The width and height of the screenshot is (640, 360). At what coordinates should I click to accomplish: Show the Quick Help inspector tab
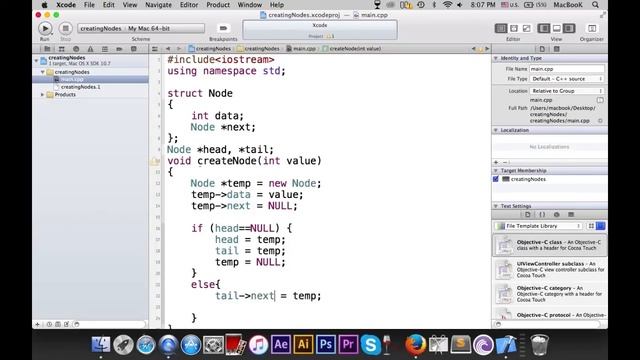point(556,49)
